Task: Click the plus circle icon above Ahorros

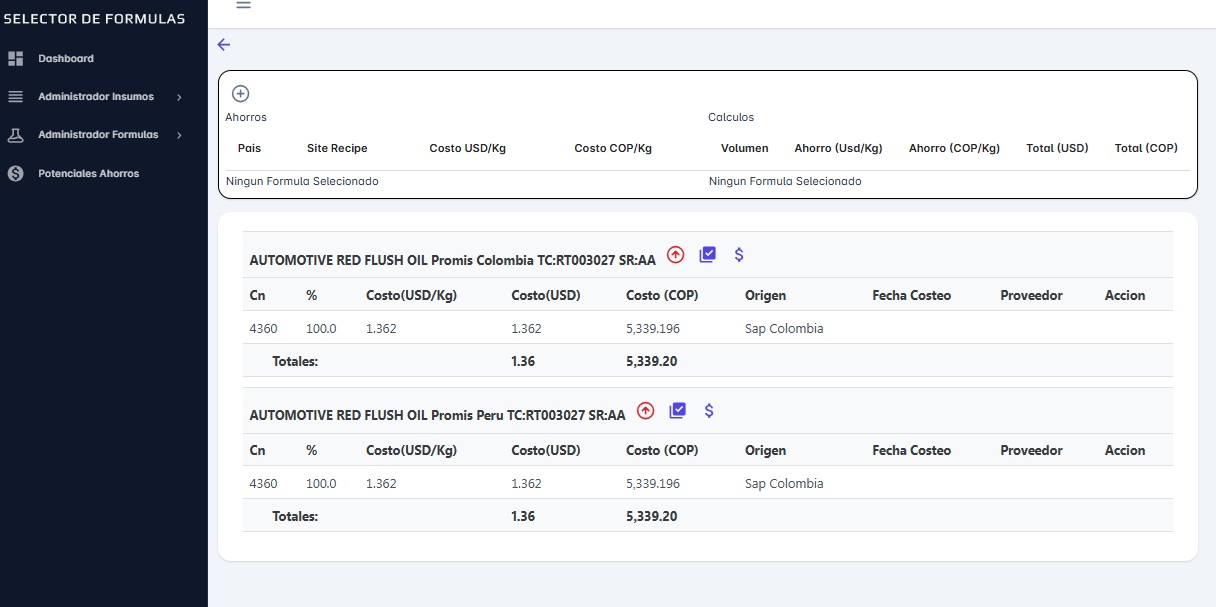Action: (240, 94)
